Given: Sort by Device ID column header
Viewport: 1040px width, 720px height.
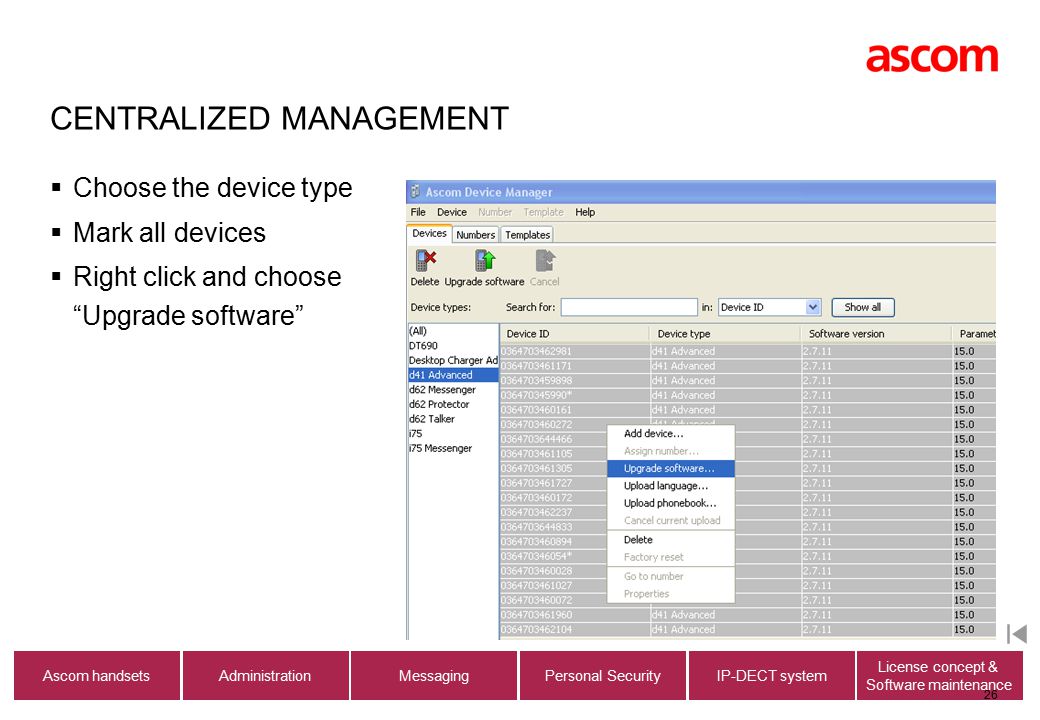Looking at the screenshot, I should [x=574, y=333].
